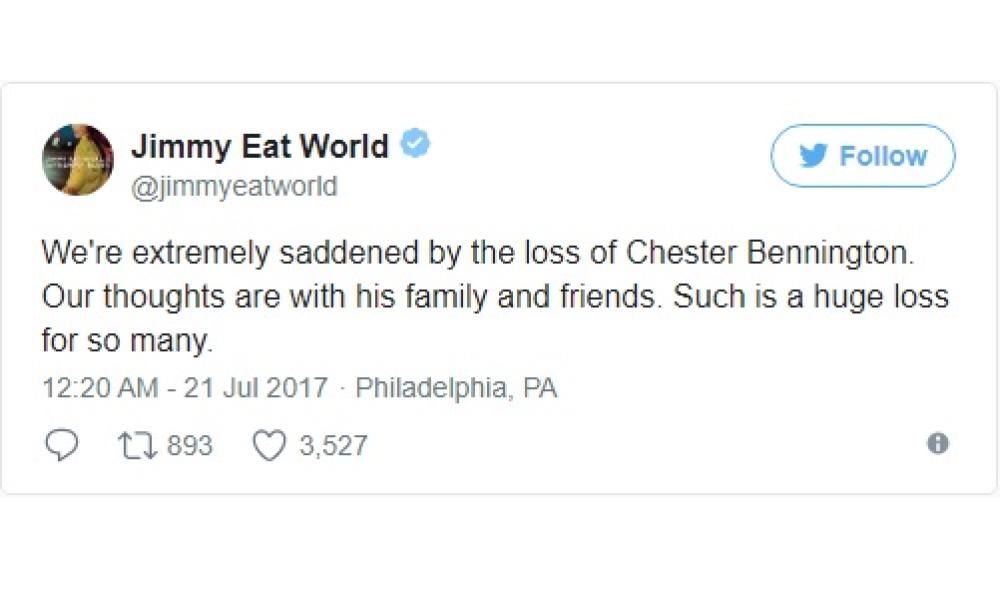Click the blue verified badge

pos(415,145)
